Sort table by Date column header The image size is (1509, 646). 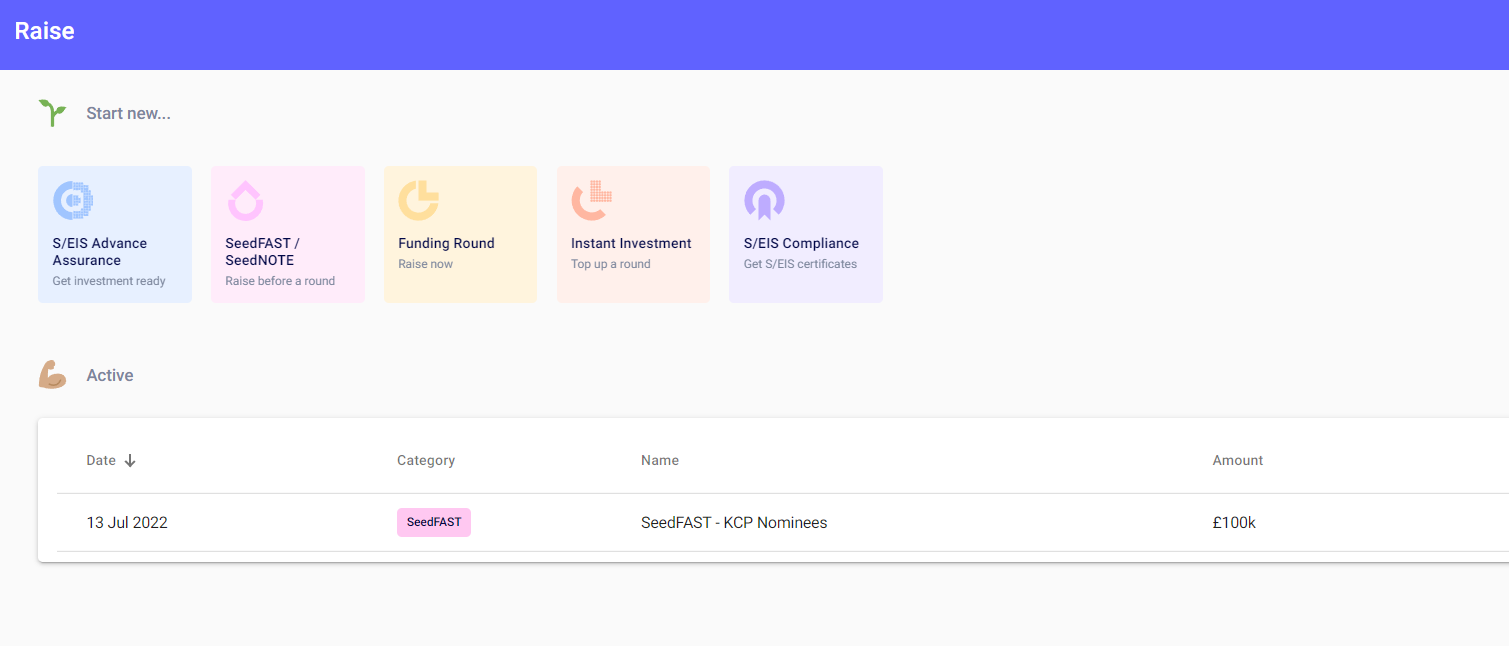[101, 461]
